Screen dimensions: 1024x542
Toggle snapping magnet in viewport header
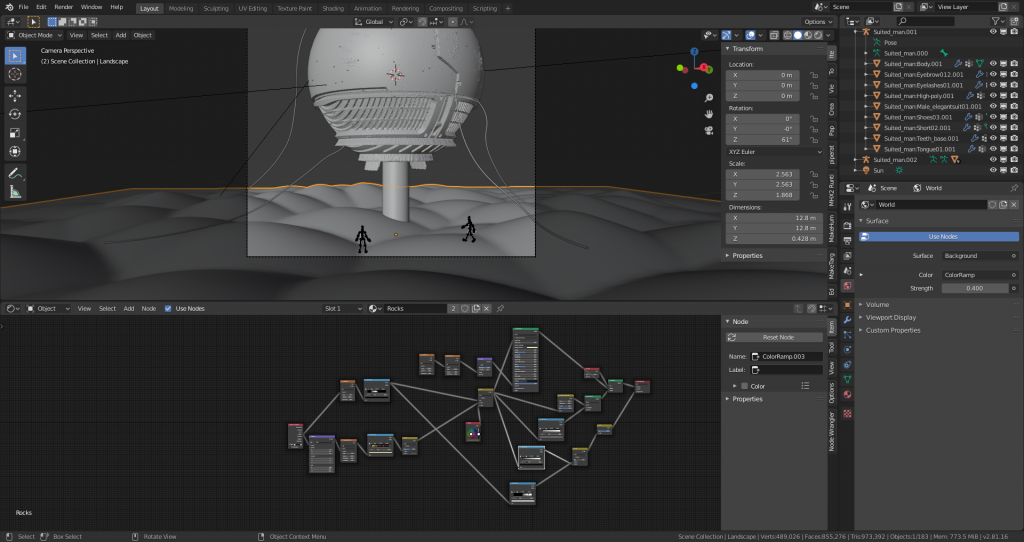[x=422, y=22]
